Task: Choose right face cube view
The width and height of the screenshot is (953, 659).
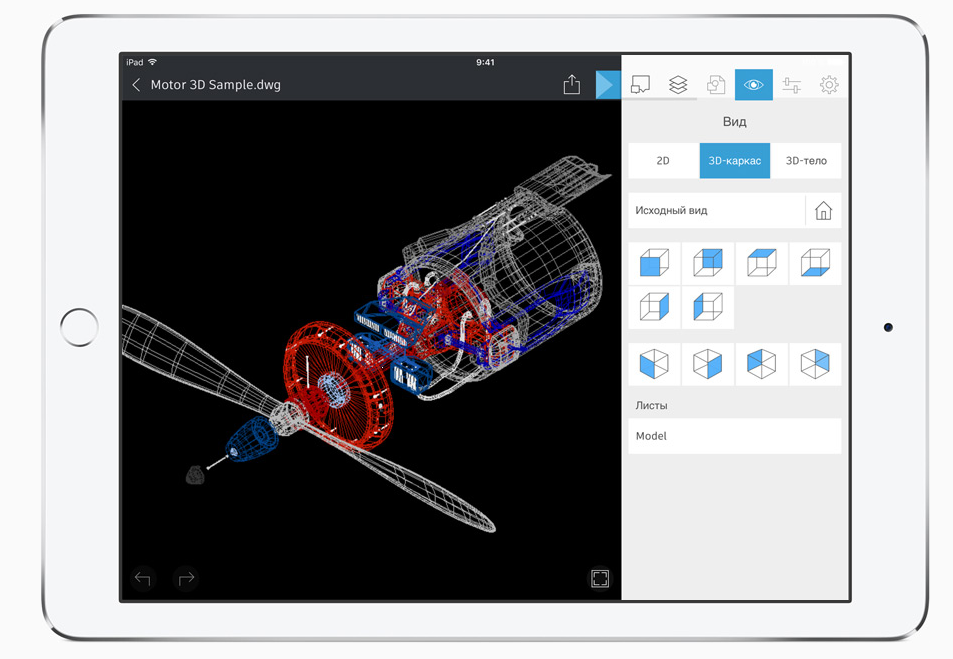Action: pos(655,307)
